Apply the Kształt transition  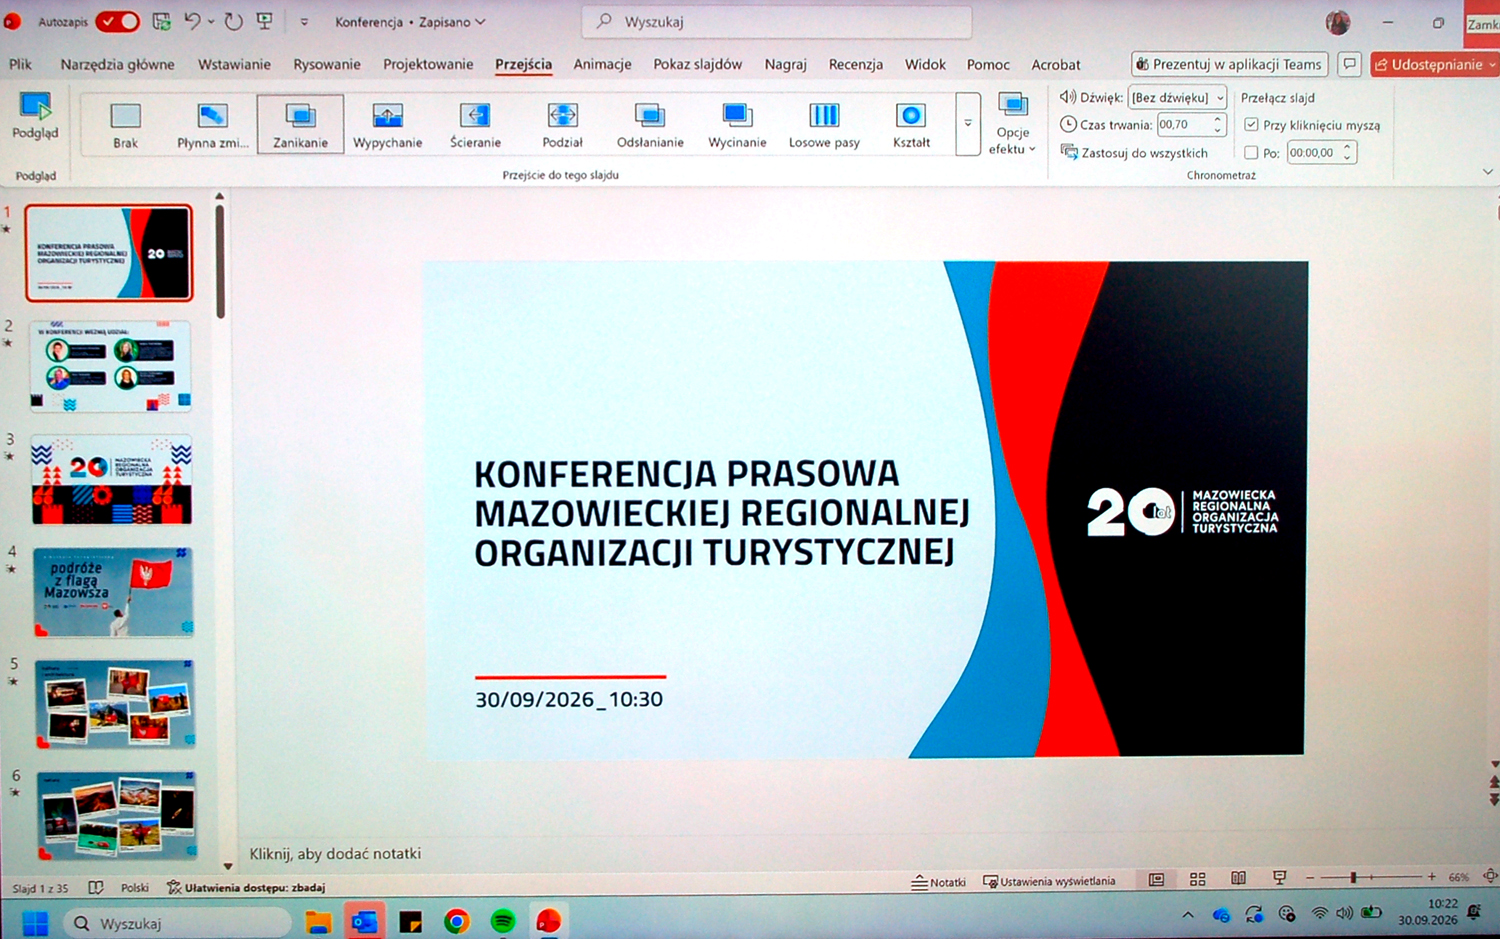[911, 124]
